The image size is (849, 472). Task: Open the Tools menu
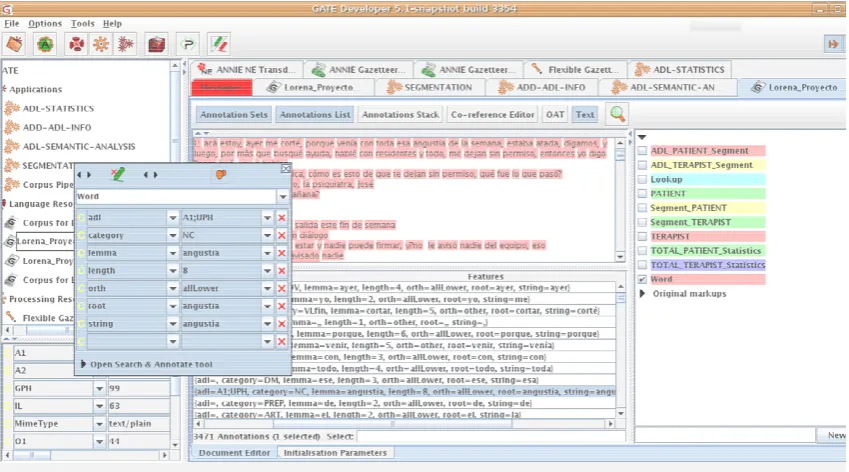point(82,23)
